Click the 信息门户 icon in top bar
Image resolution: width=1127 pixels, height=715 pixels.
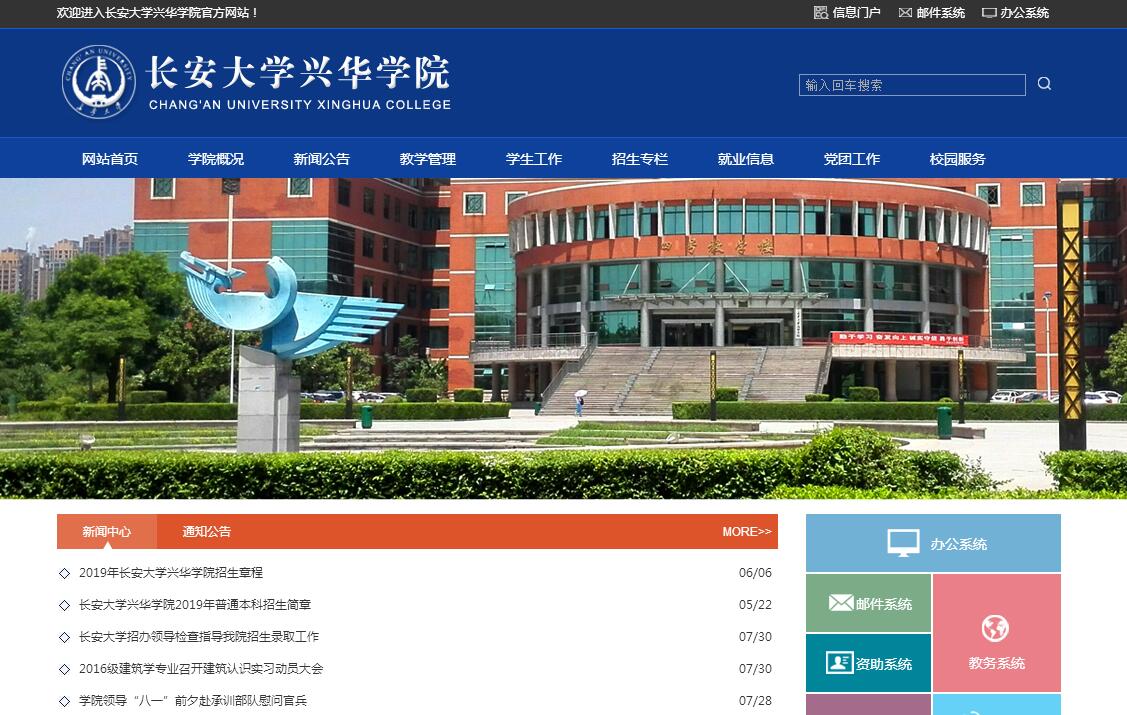coord(821,12)
